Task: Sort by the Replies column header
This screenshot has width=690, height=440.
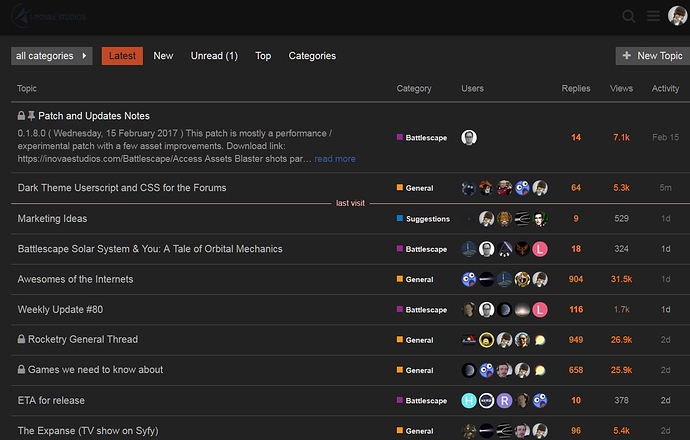Action: click(x=576, y=88)
